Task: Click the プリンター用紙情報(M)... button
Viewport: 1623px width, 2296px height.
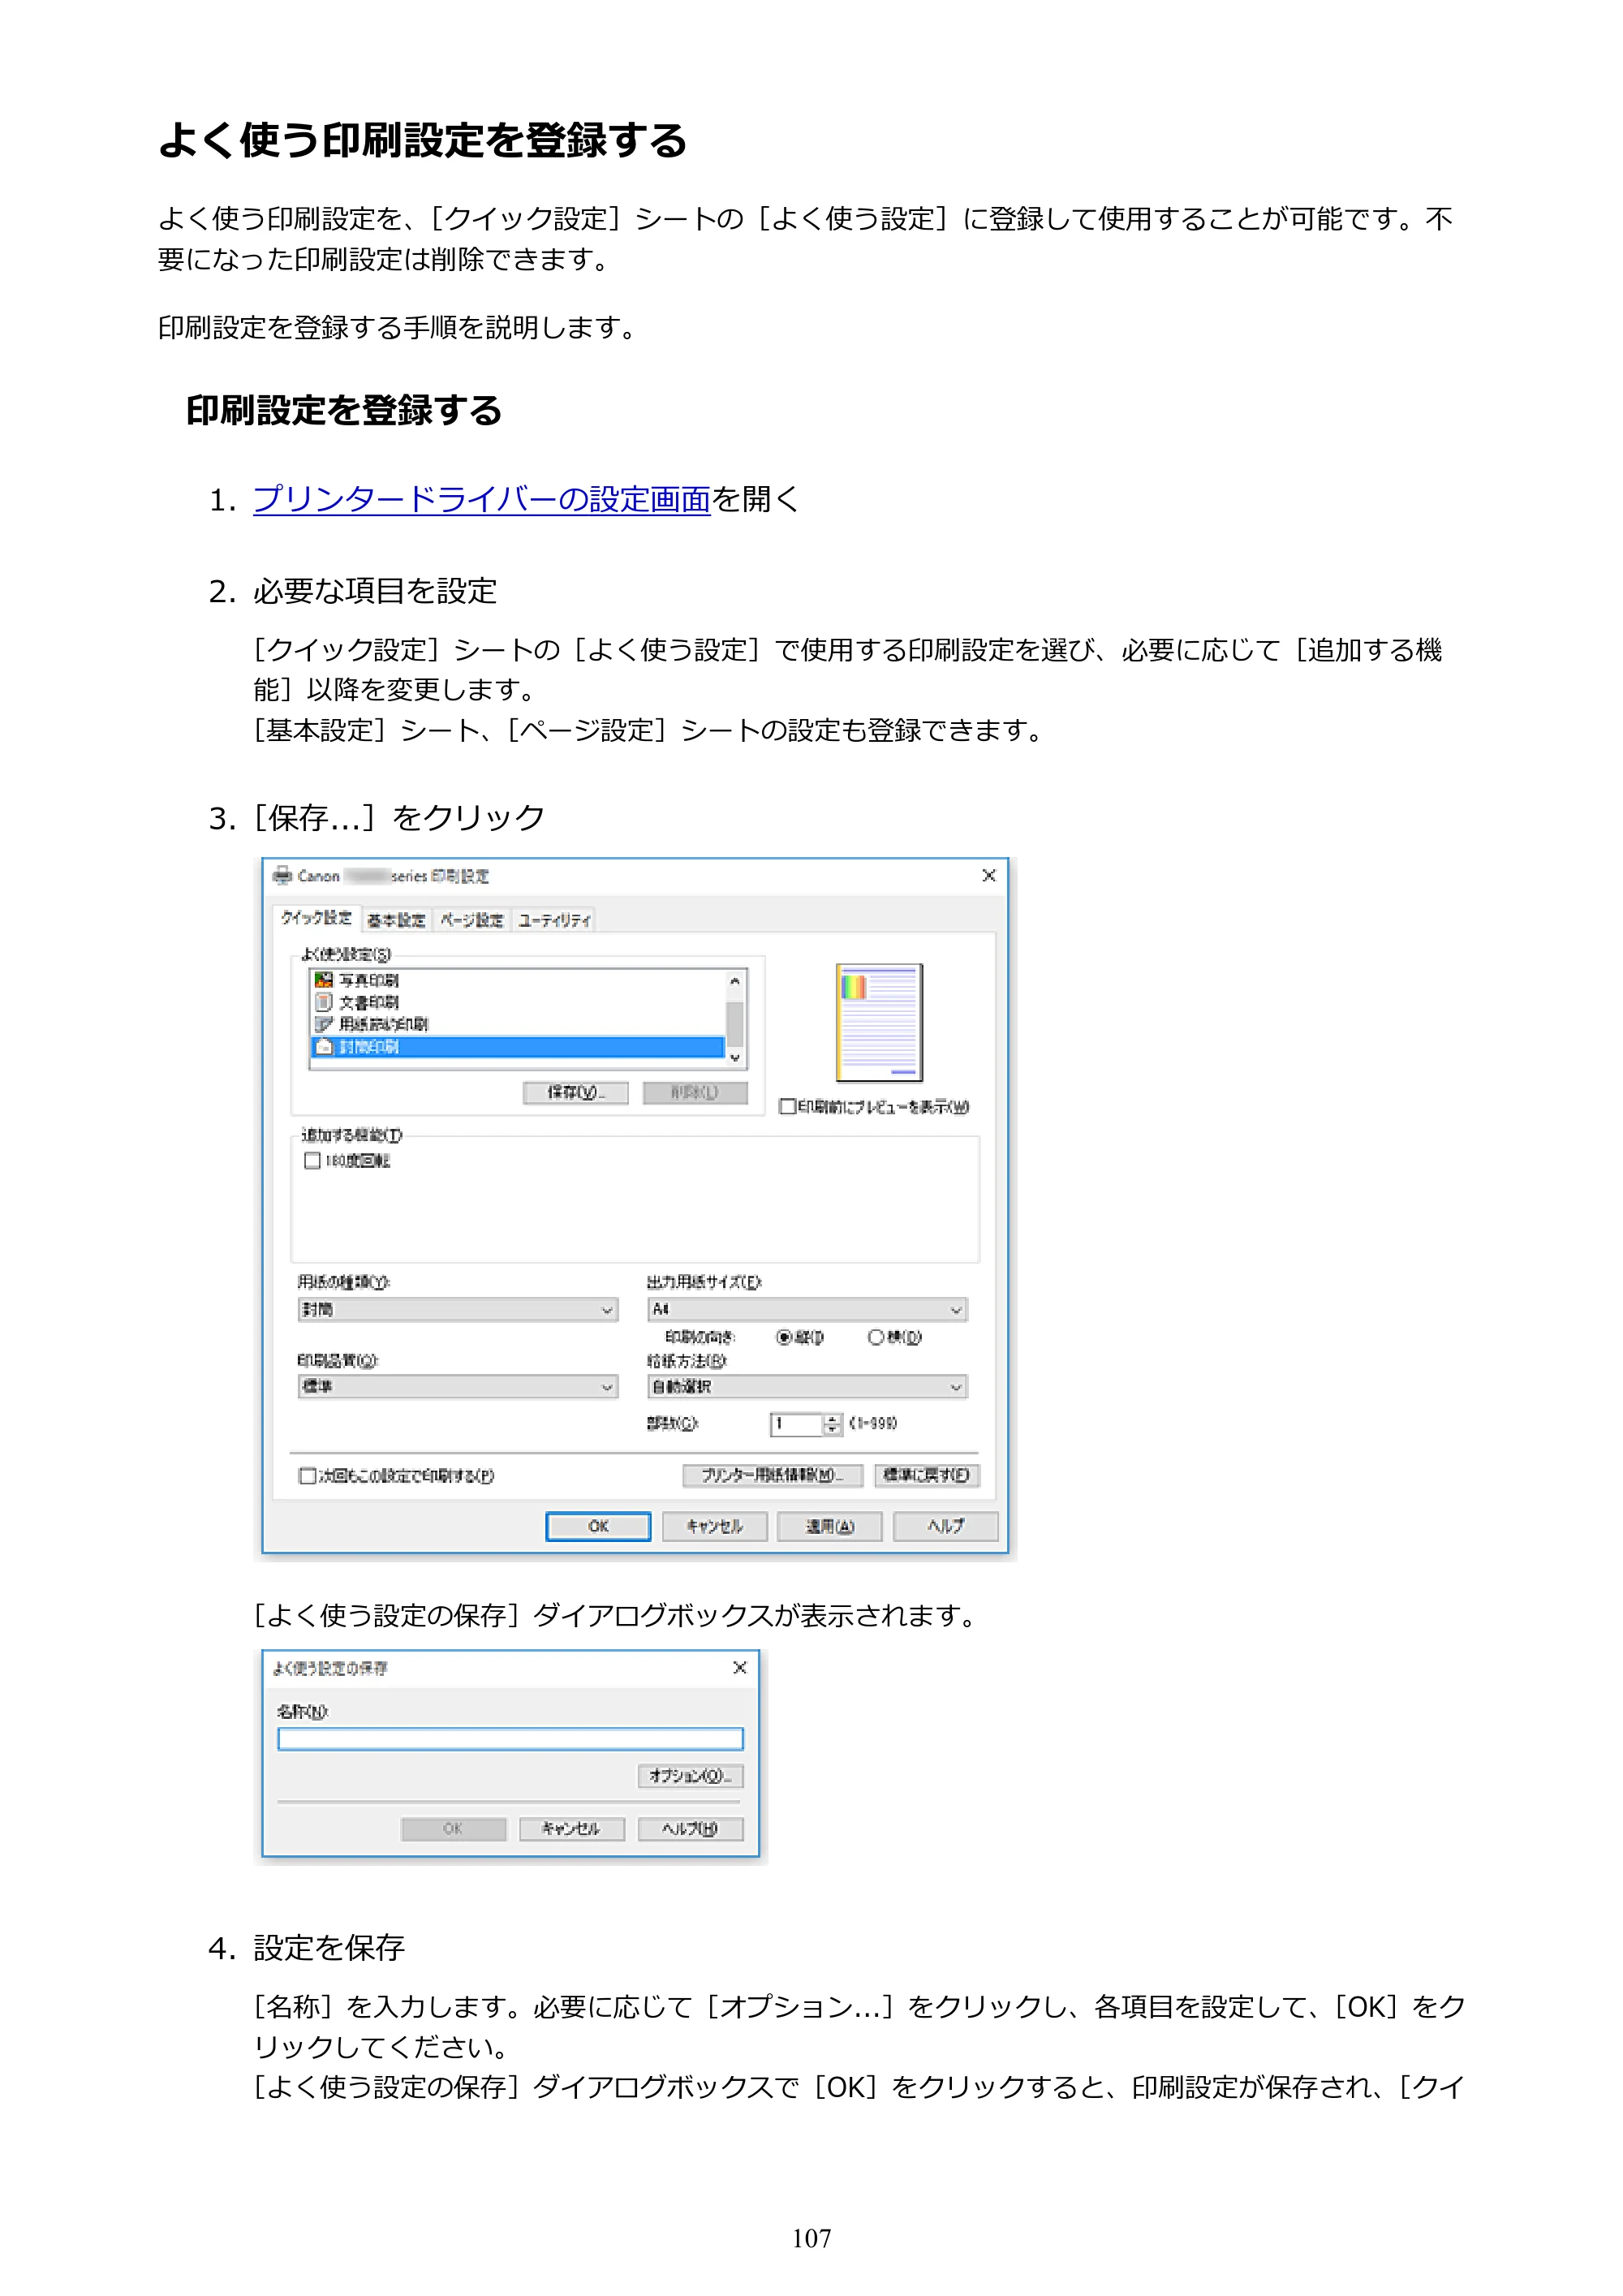Action: (x=772, y=1475)
